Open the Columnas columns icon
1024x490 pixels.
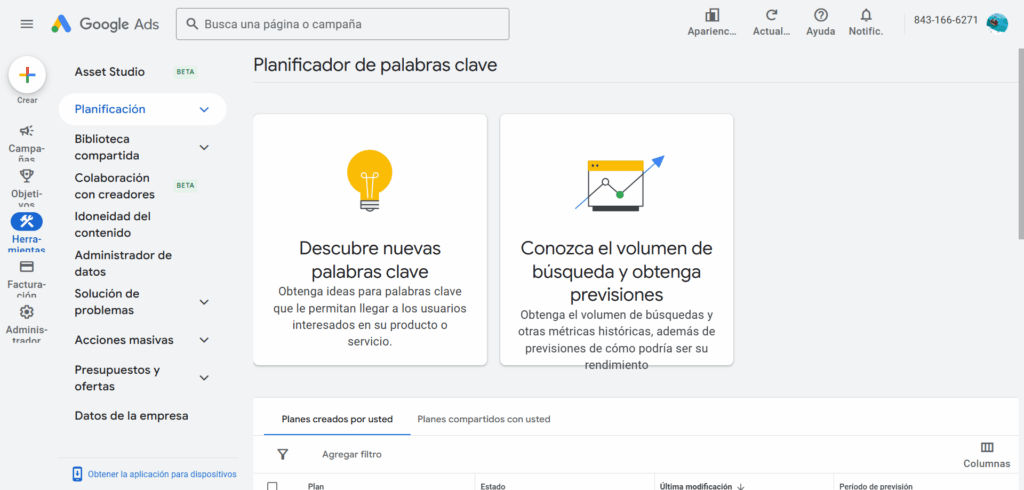pos(987,448)
